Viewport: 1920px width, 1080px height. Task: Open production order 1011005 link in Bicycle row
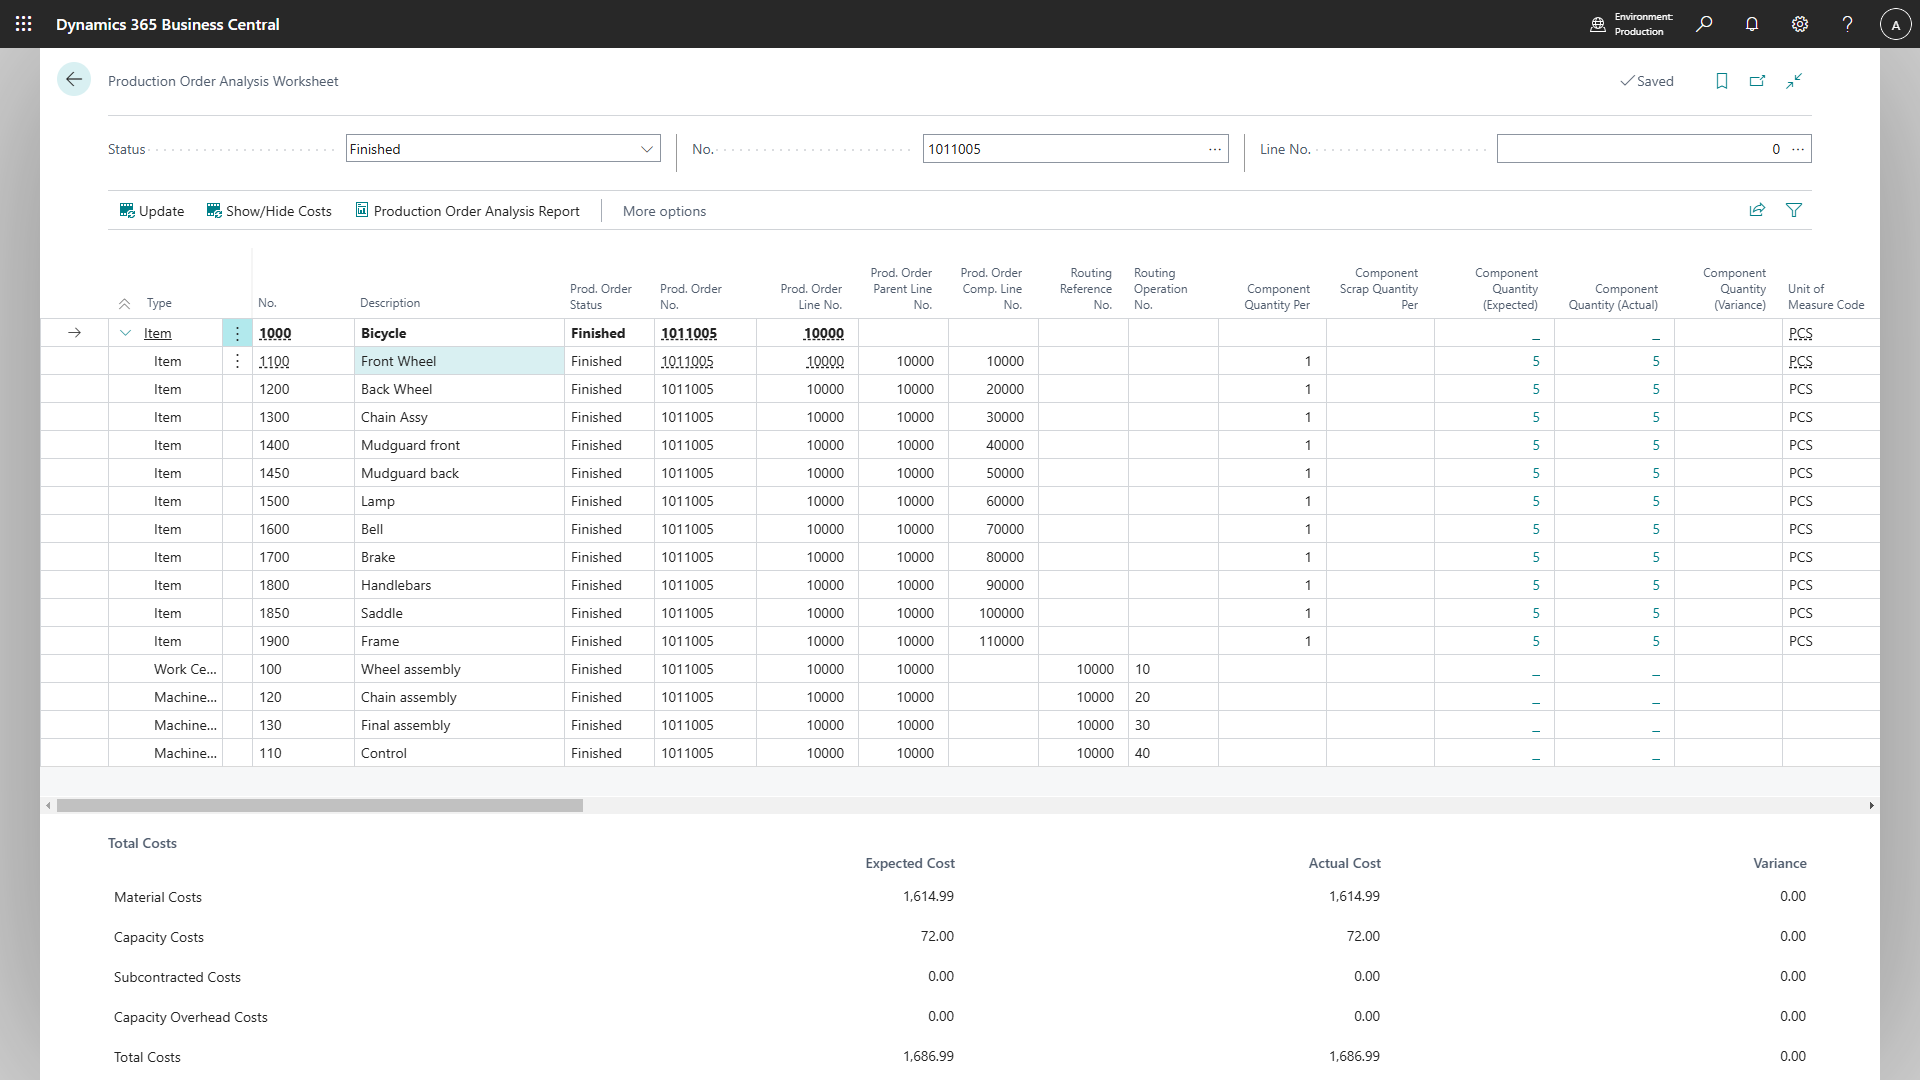coord(689,333)
